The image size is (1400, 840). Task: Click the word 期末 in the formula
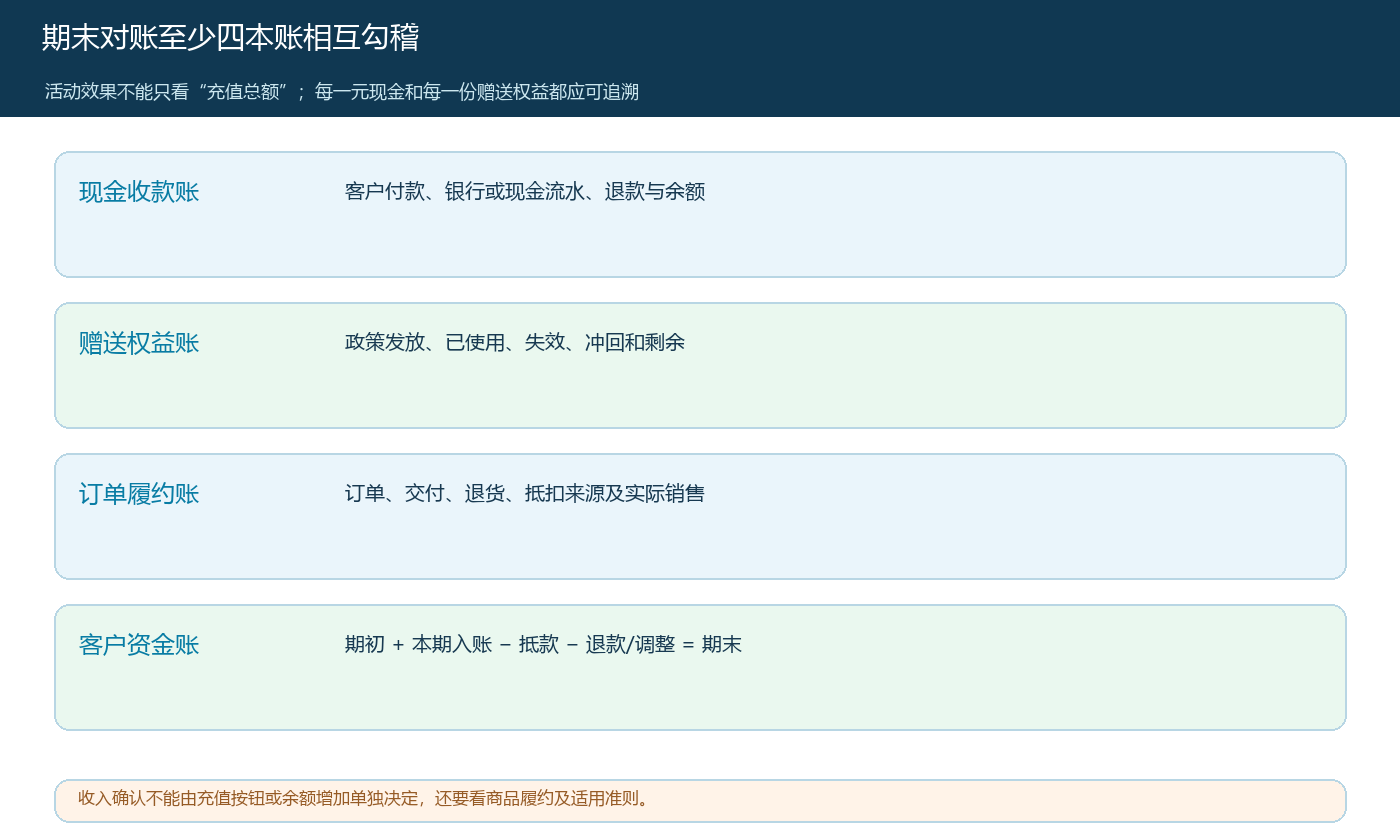coord(722,644)
